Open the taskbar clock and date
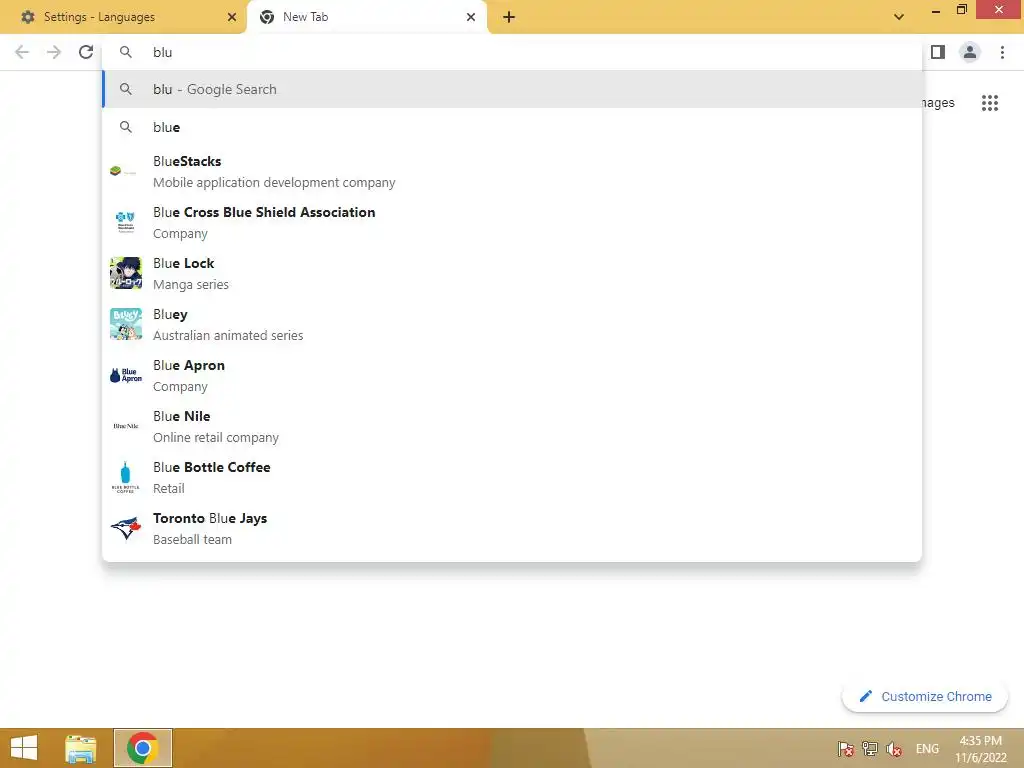 coord(981,749)
